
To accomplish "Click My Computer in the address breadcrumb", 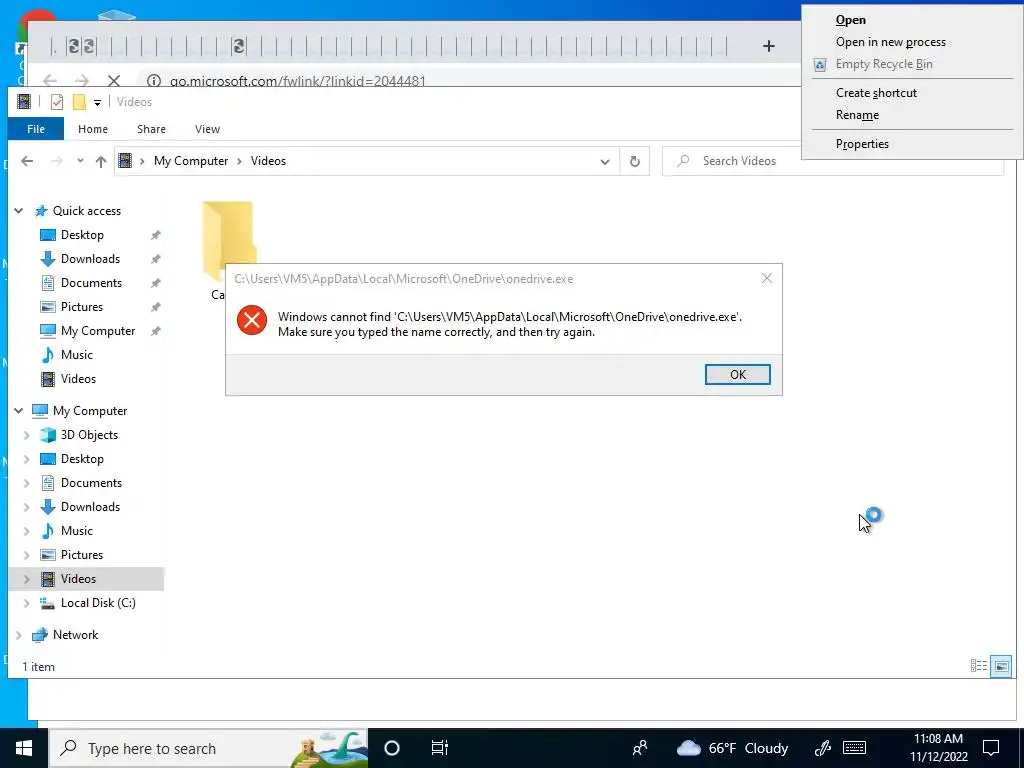I will pyautogui.click(x=191, y=161).
